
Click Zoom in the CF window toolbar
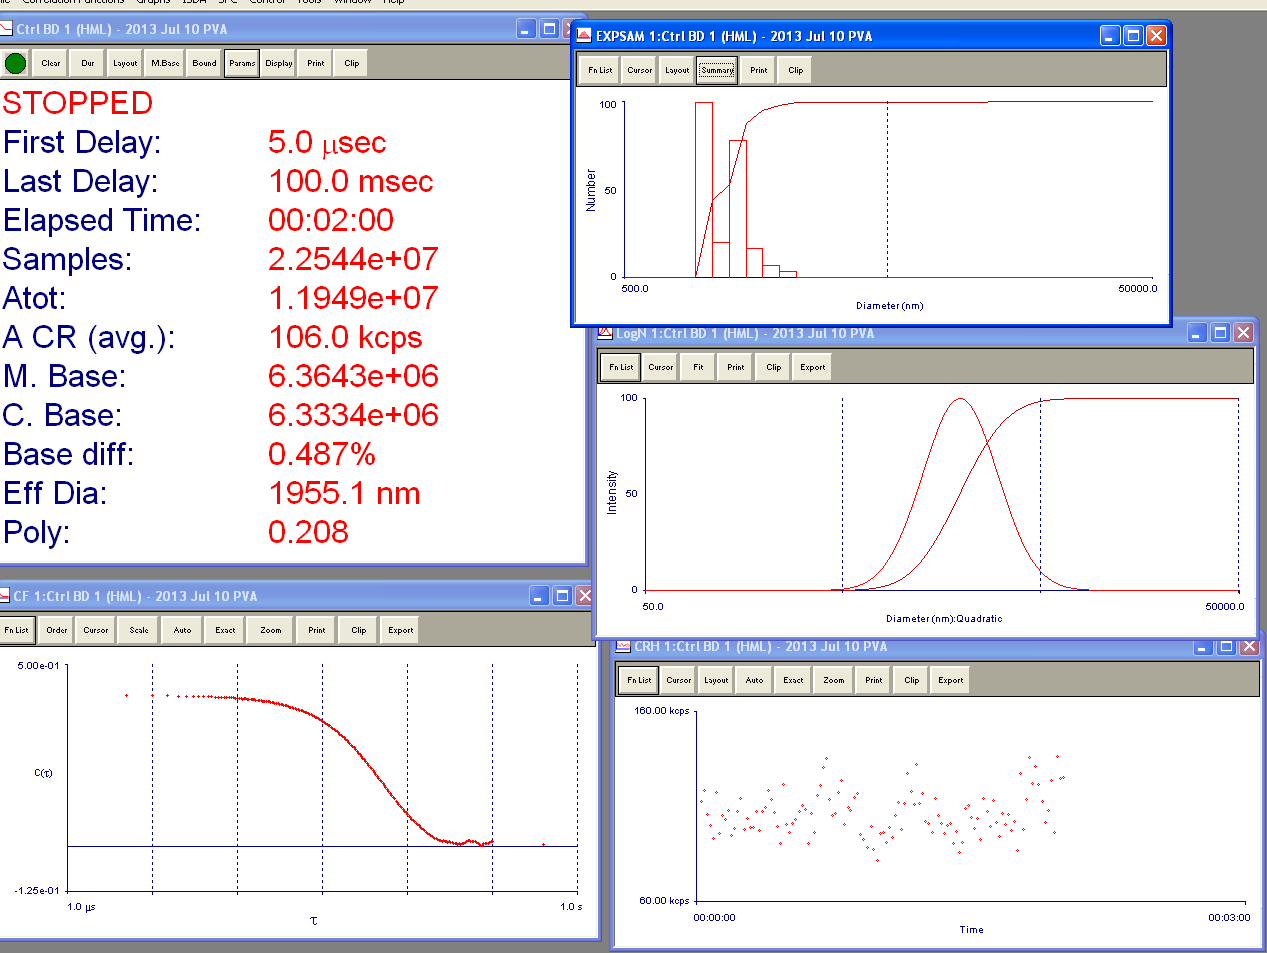271,630
